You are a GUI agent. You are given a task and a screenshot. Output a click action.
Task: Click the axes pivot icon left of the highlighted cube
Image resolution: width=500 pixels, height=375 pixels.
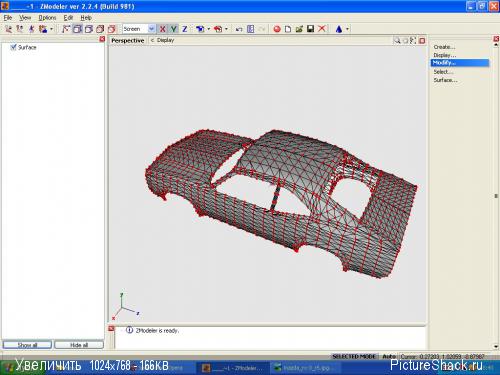[x=66, y=29]
